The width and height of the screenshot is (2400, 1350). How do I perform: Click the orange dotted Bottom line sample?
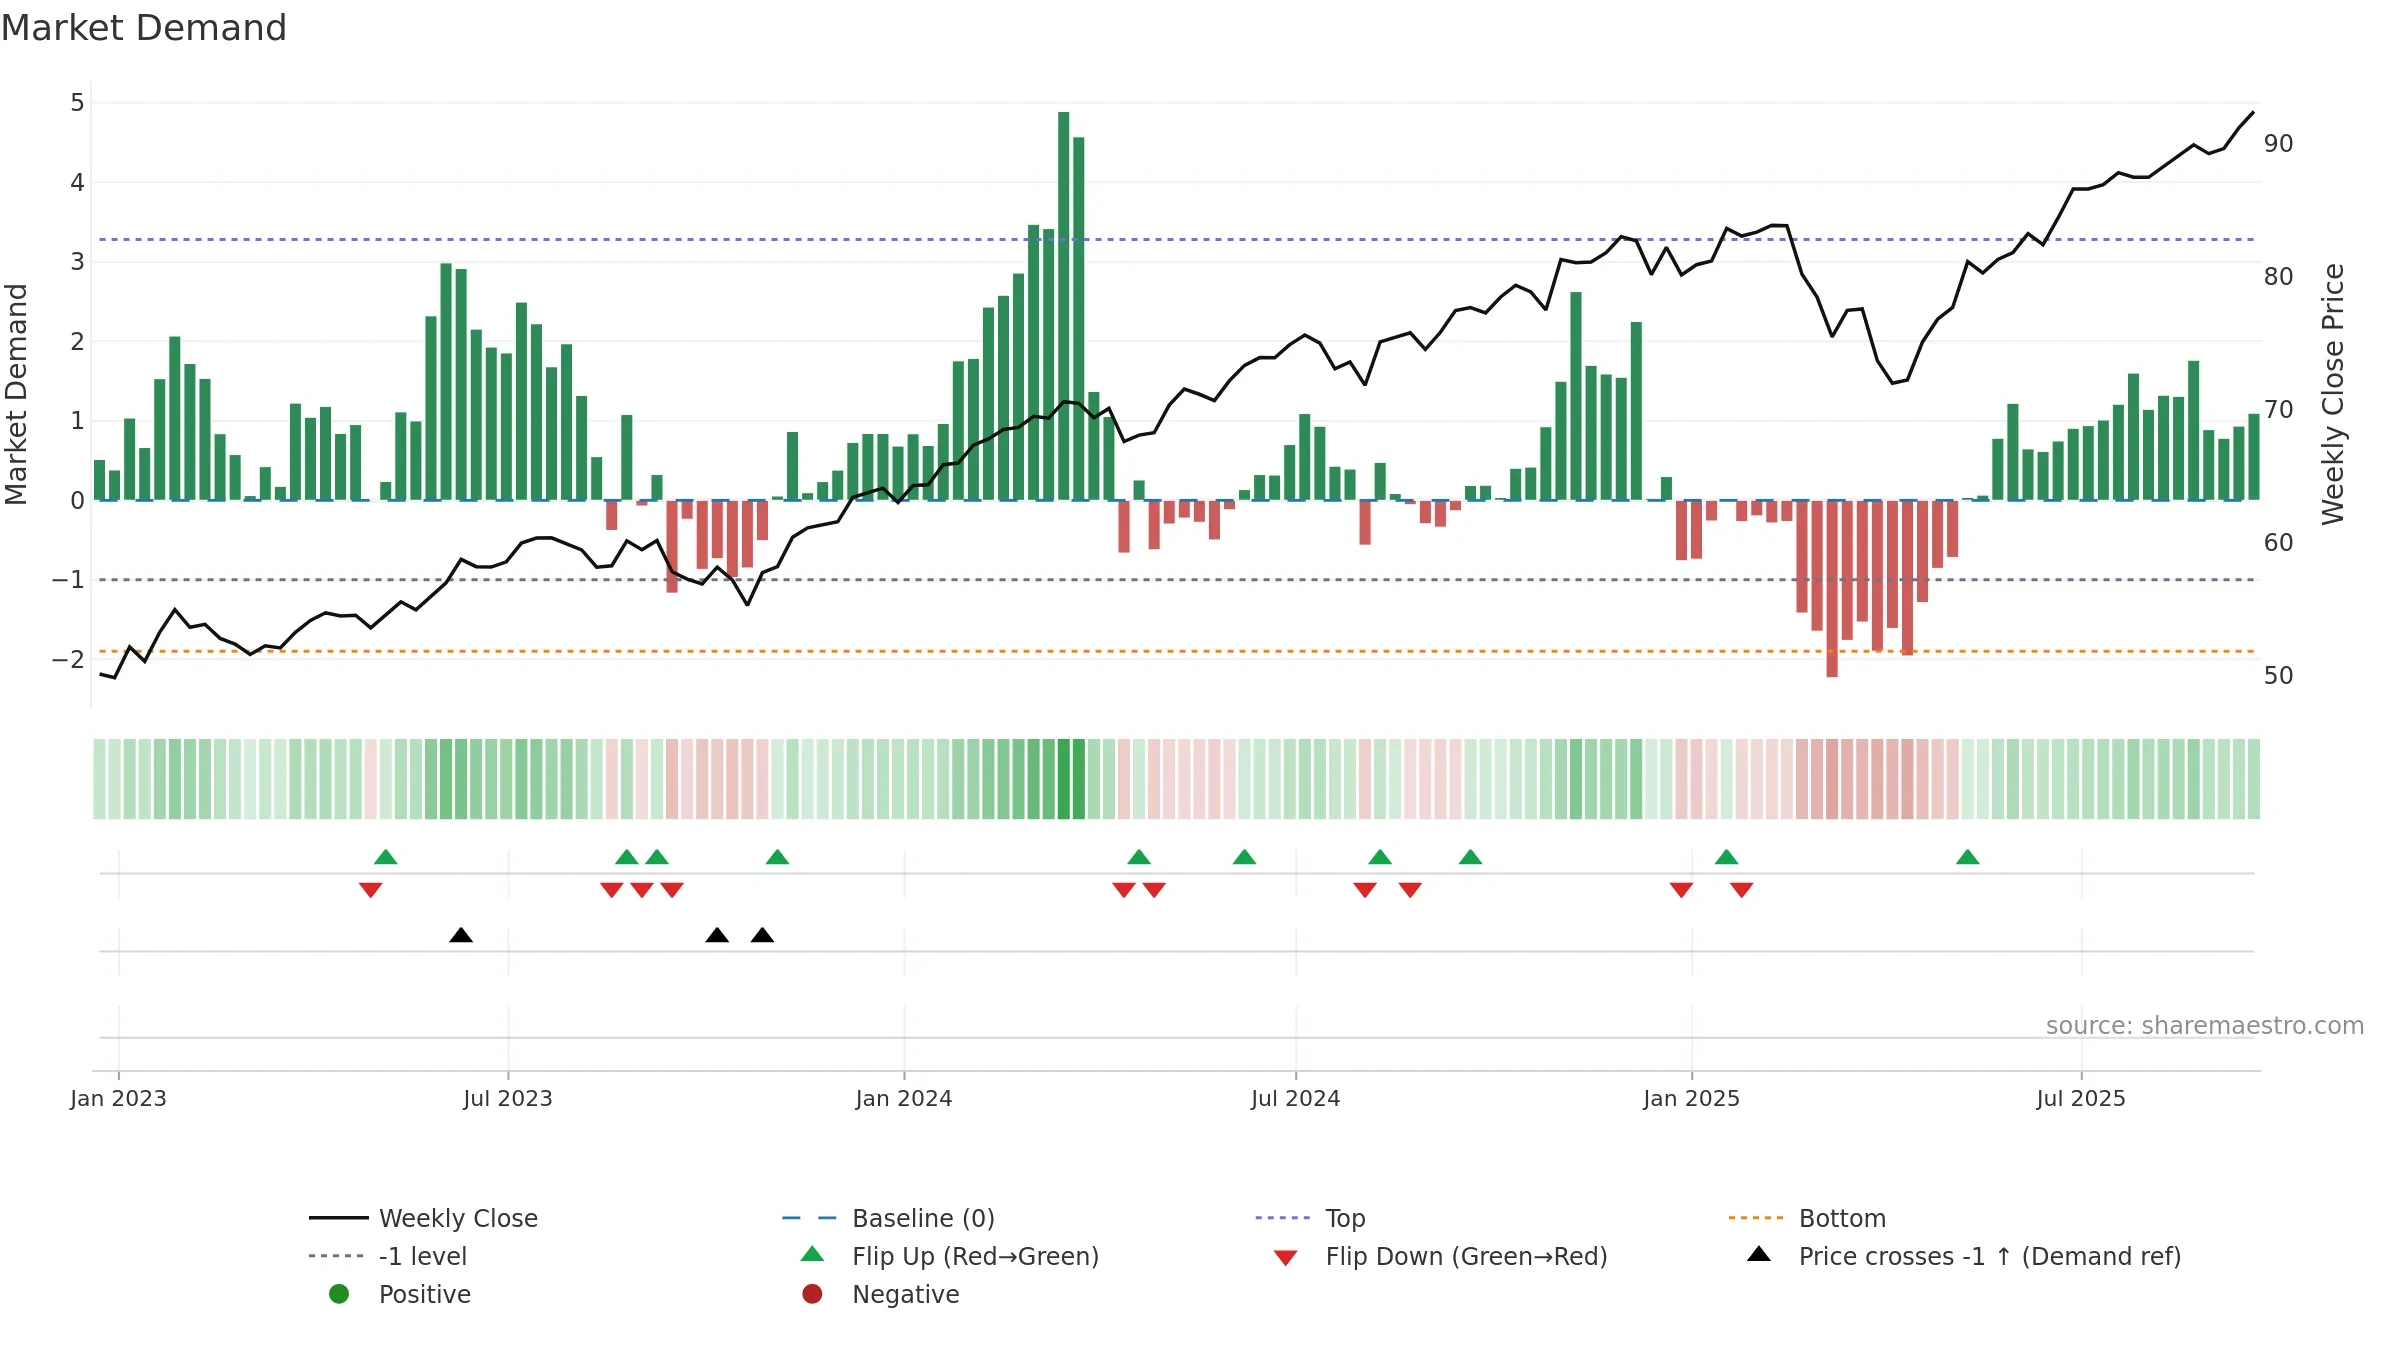[1756, 1218]
